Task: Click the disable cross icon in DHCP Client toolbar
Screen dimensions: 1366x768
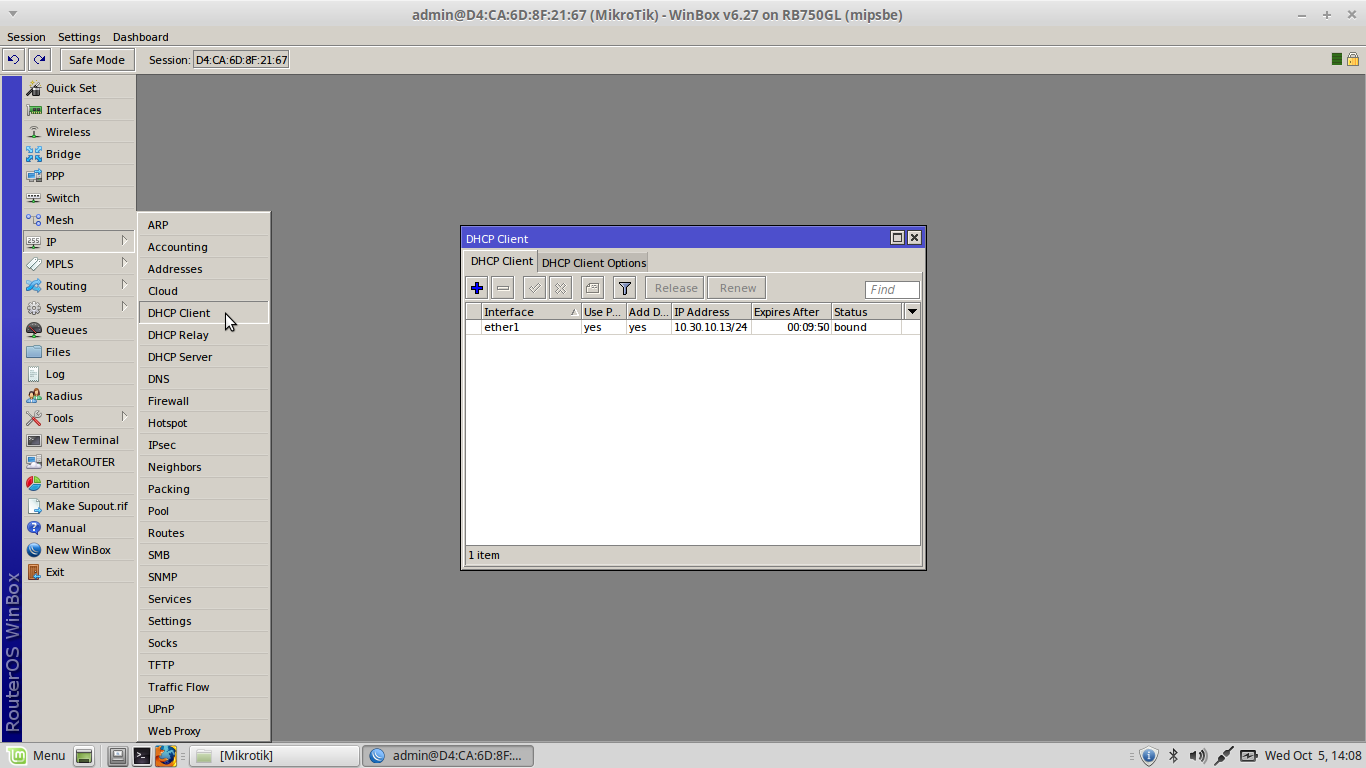Action: [561, 288]
